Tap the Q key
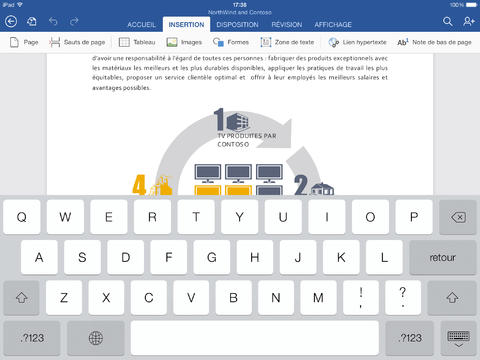Viewport: 480px width, 360px height. tap(22, 217)
